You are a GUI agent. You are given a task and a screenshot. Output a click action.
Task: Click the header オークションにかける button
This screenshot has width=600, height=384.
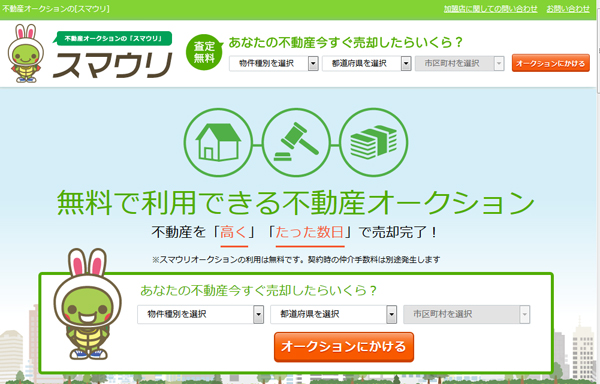551,63
